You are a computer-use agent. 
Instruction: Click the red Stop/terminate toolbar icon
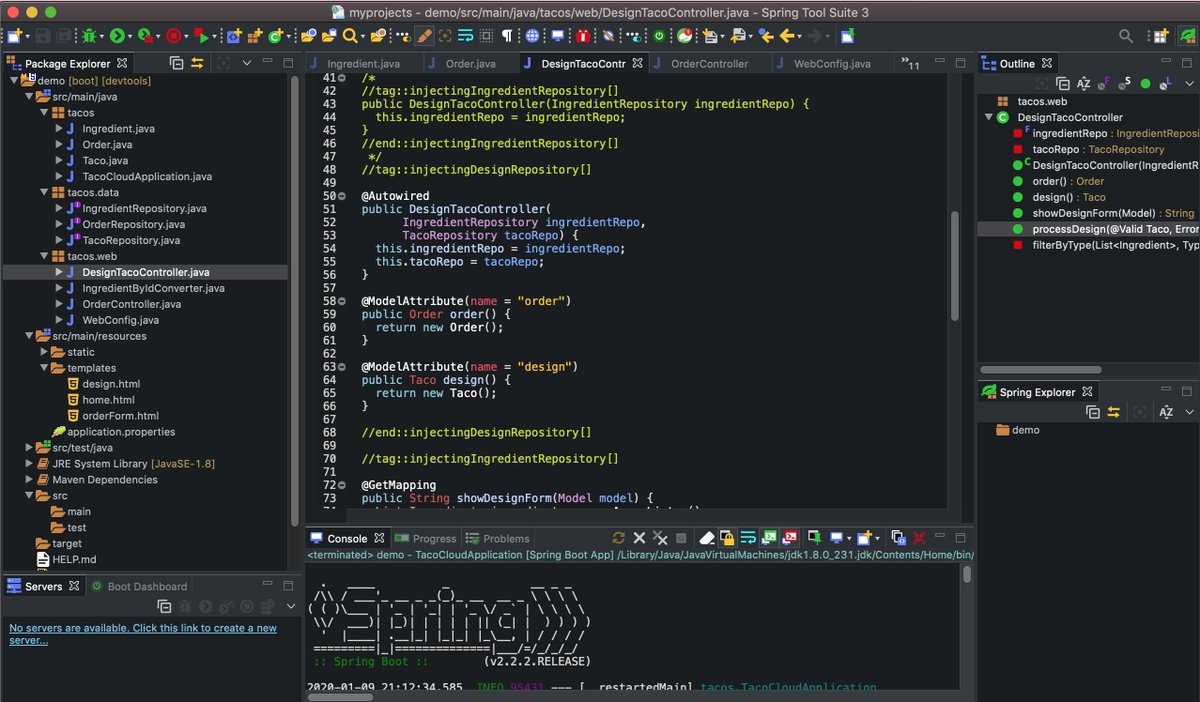173,36
